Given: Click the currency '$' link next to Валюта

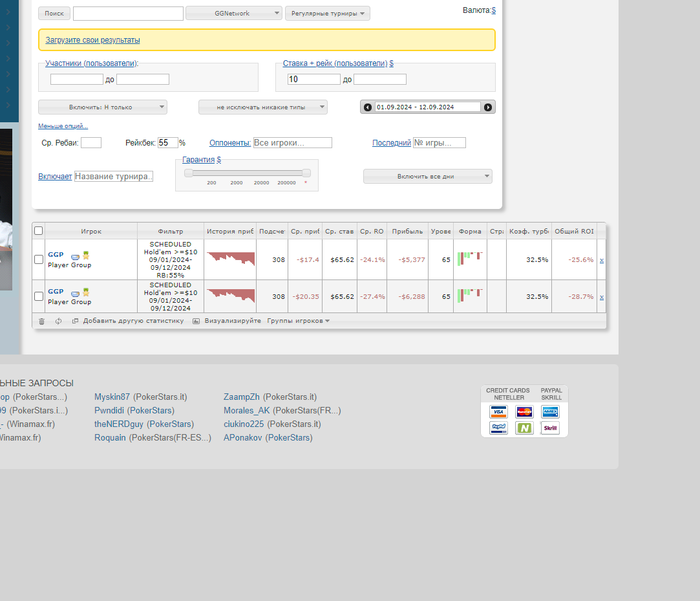Looking at the screenshot, I should pyautogui.click(x=494, y=10).
